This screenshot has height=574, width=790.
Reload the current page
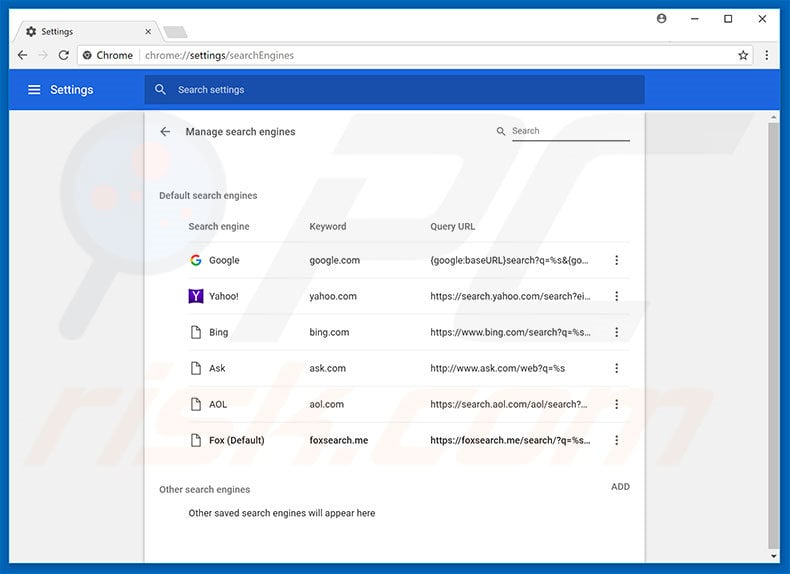[x=63, y=55]
